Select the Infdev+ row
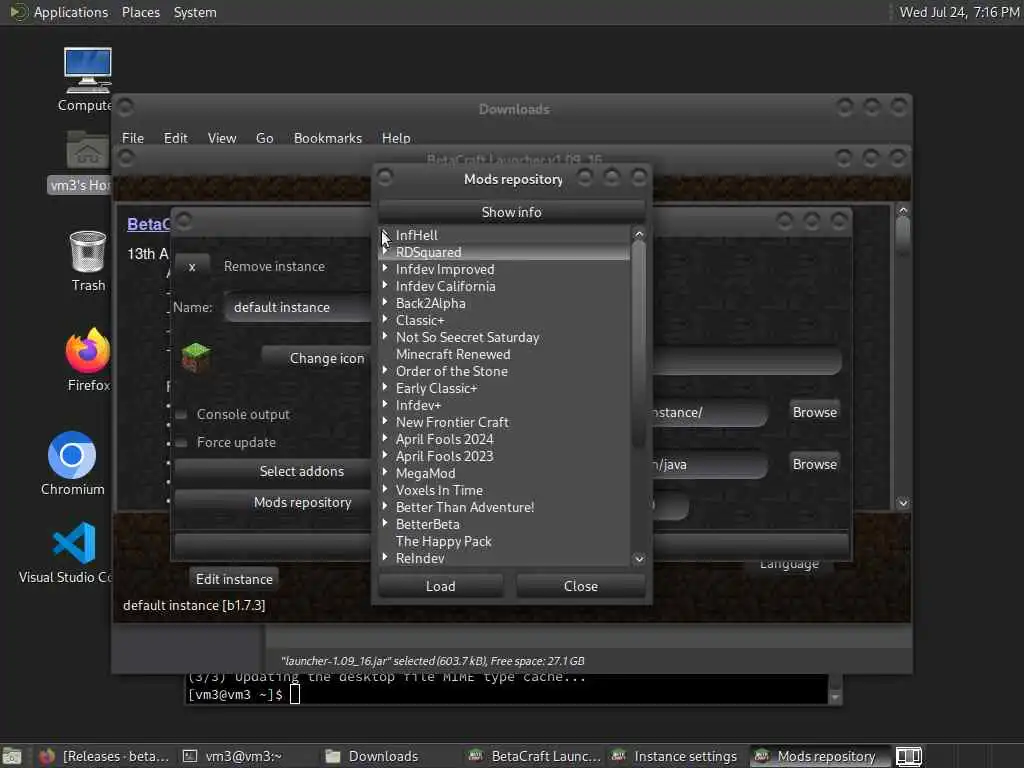The width and height of the screenshot is (1024, 768). tap(504, 405)
